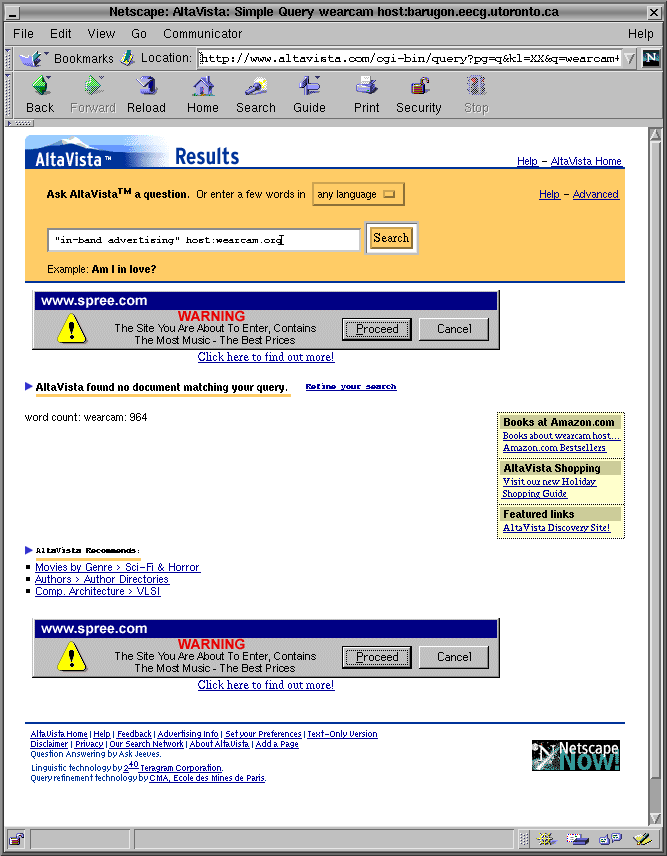Viewport: 667px width, 856px height.
Task: Click the Location URL field
Action: (x=410, y=58)
